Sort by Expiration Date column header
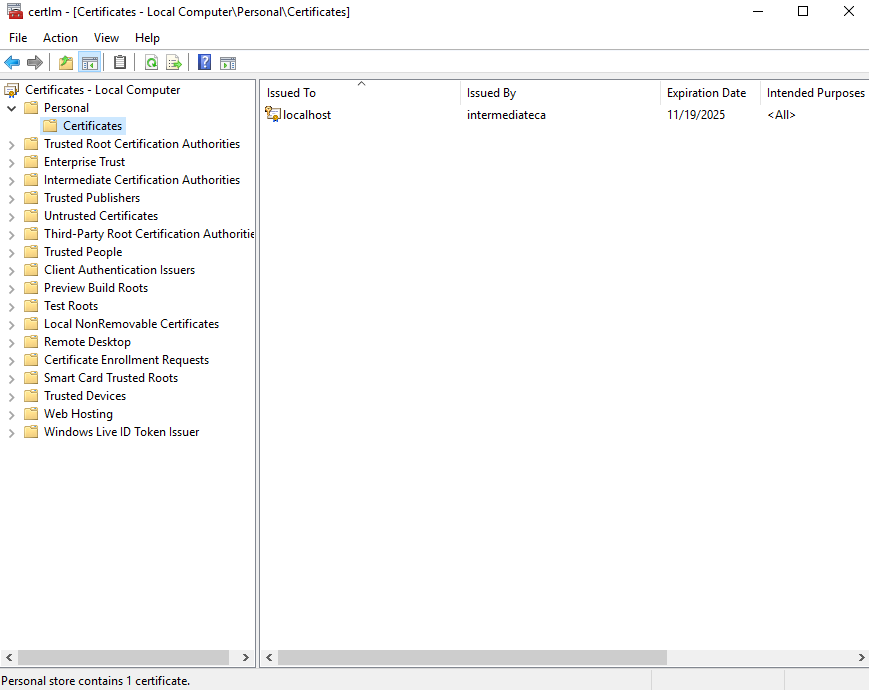This screenshot has height=690, width=869. (x=706, y=93)
